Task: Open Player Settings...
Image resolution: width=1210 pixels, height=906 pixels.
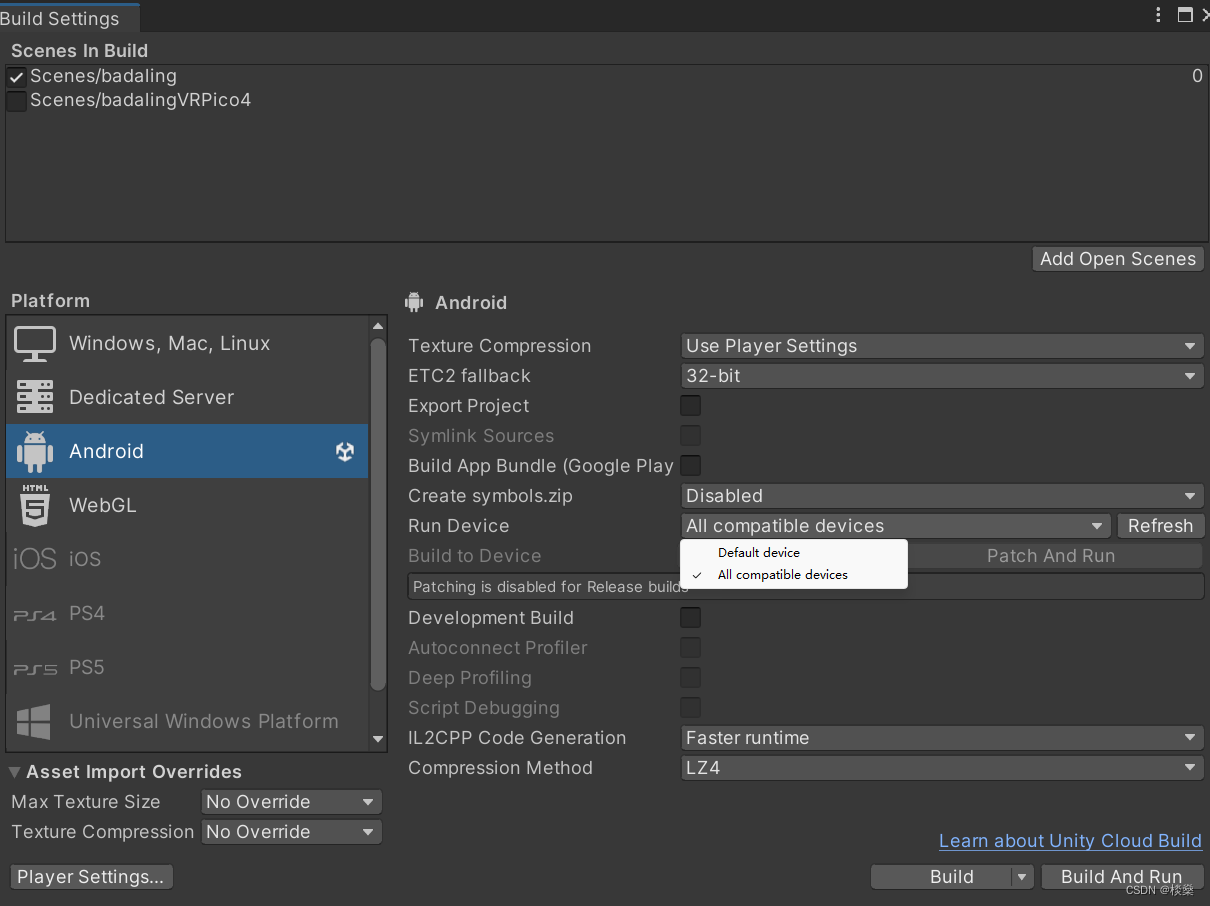Action: [91, 877]
